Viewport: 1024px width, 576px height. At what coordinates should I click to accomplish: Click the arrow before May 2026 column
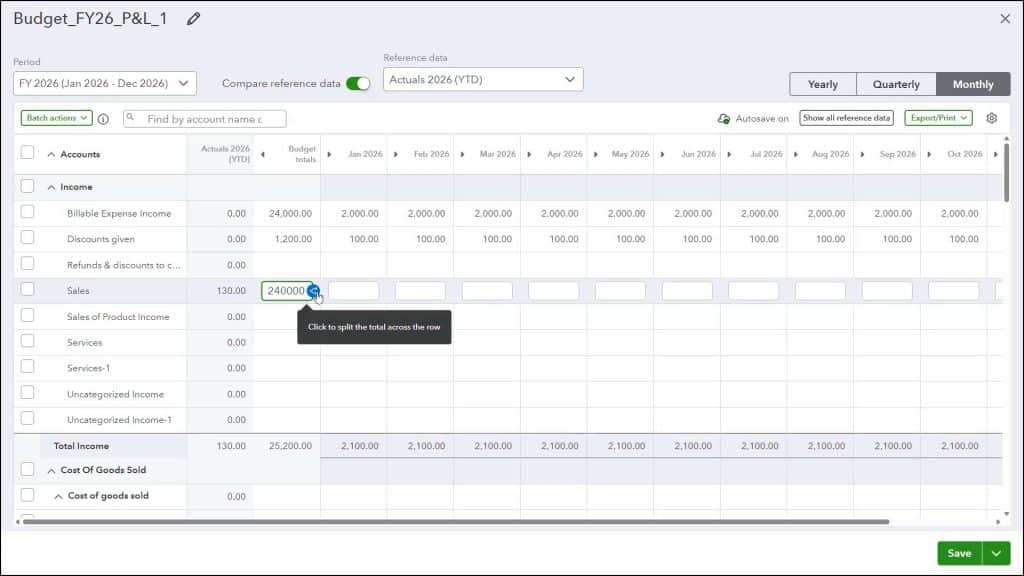click(596, 155)
